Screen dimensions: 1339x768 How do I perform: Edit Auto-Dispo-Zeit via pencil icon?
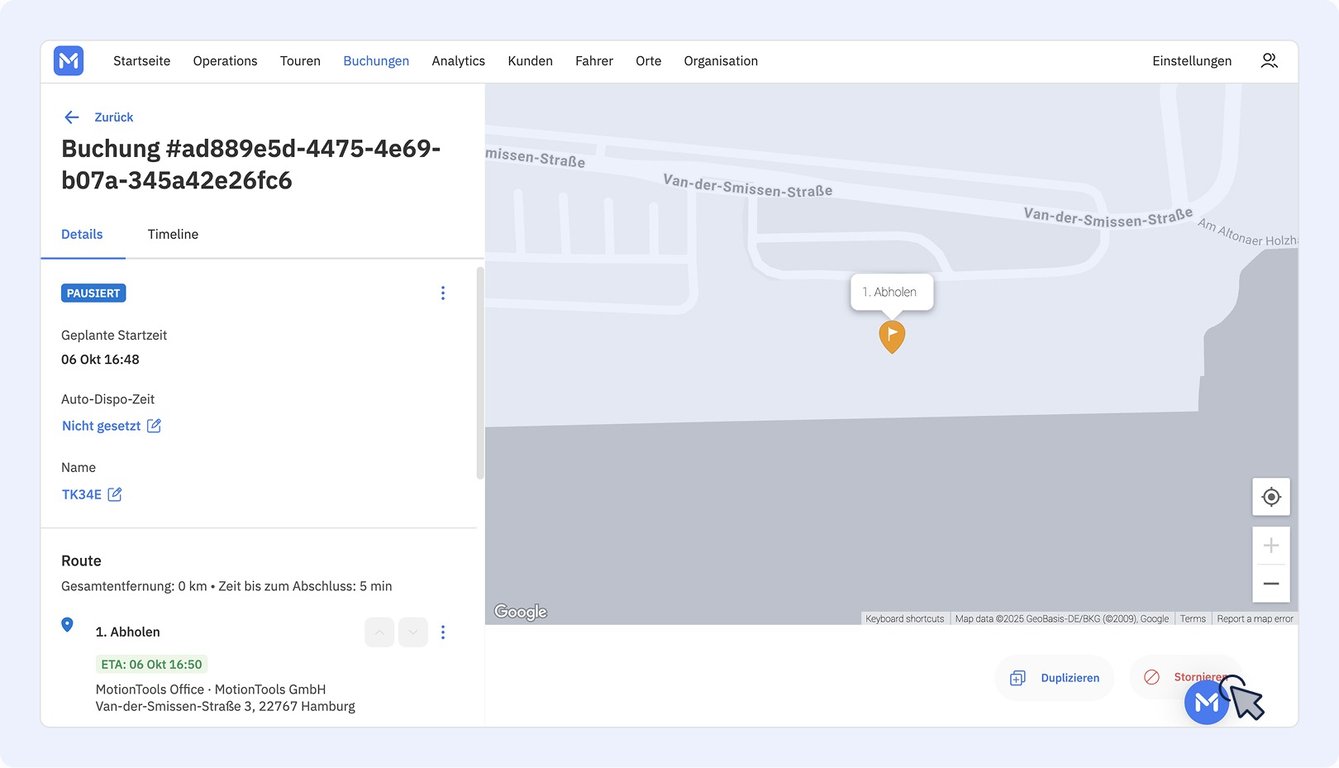point(154,426)
